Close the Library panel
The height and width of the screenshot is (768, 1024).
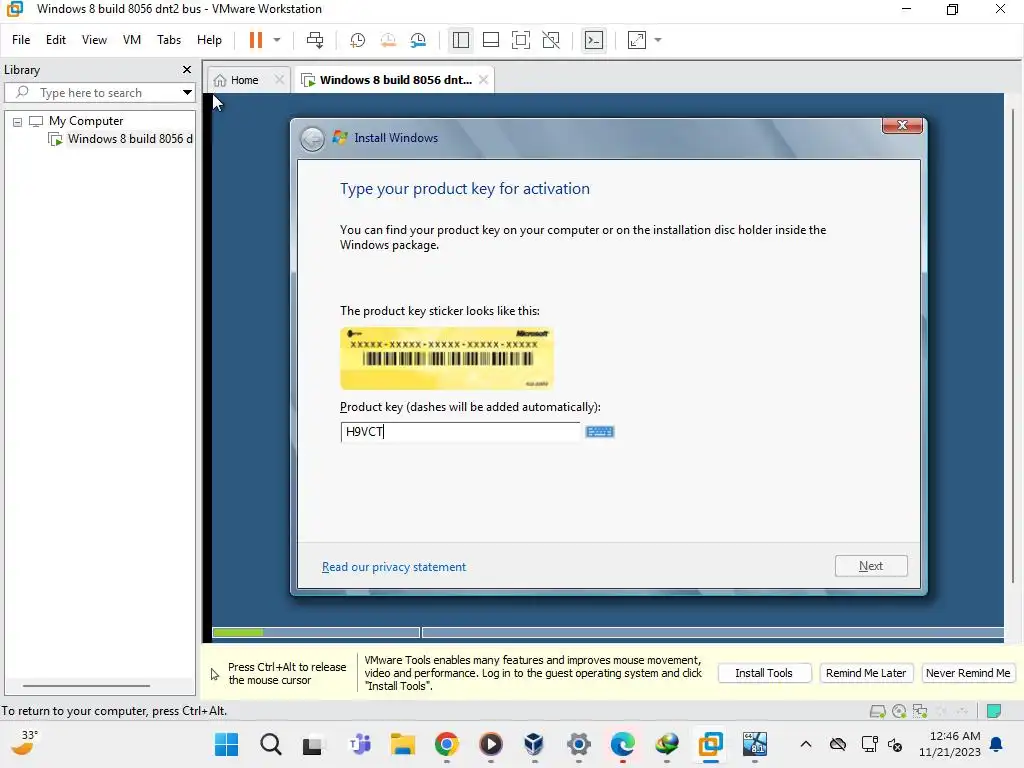187,69
